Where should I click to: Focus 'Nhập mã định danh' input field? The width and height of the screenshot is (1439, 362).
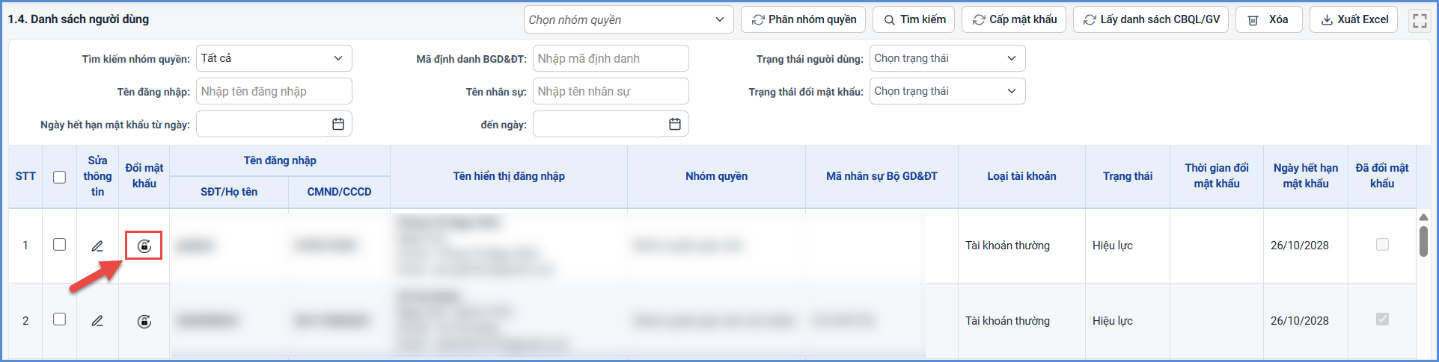tap(611, 58)
